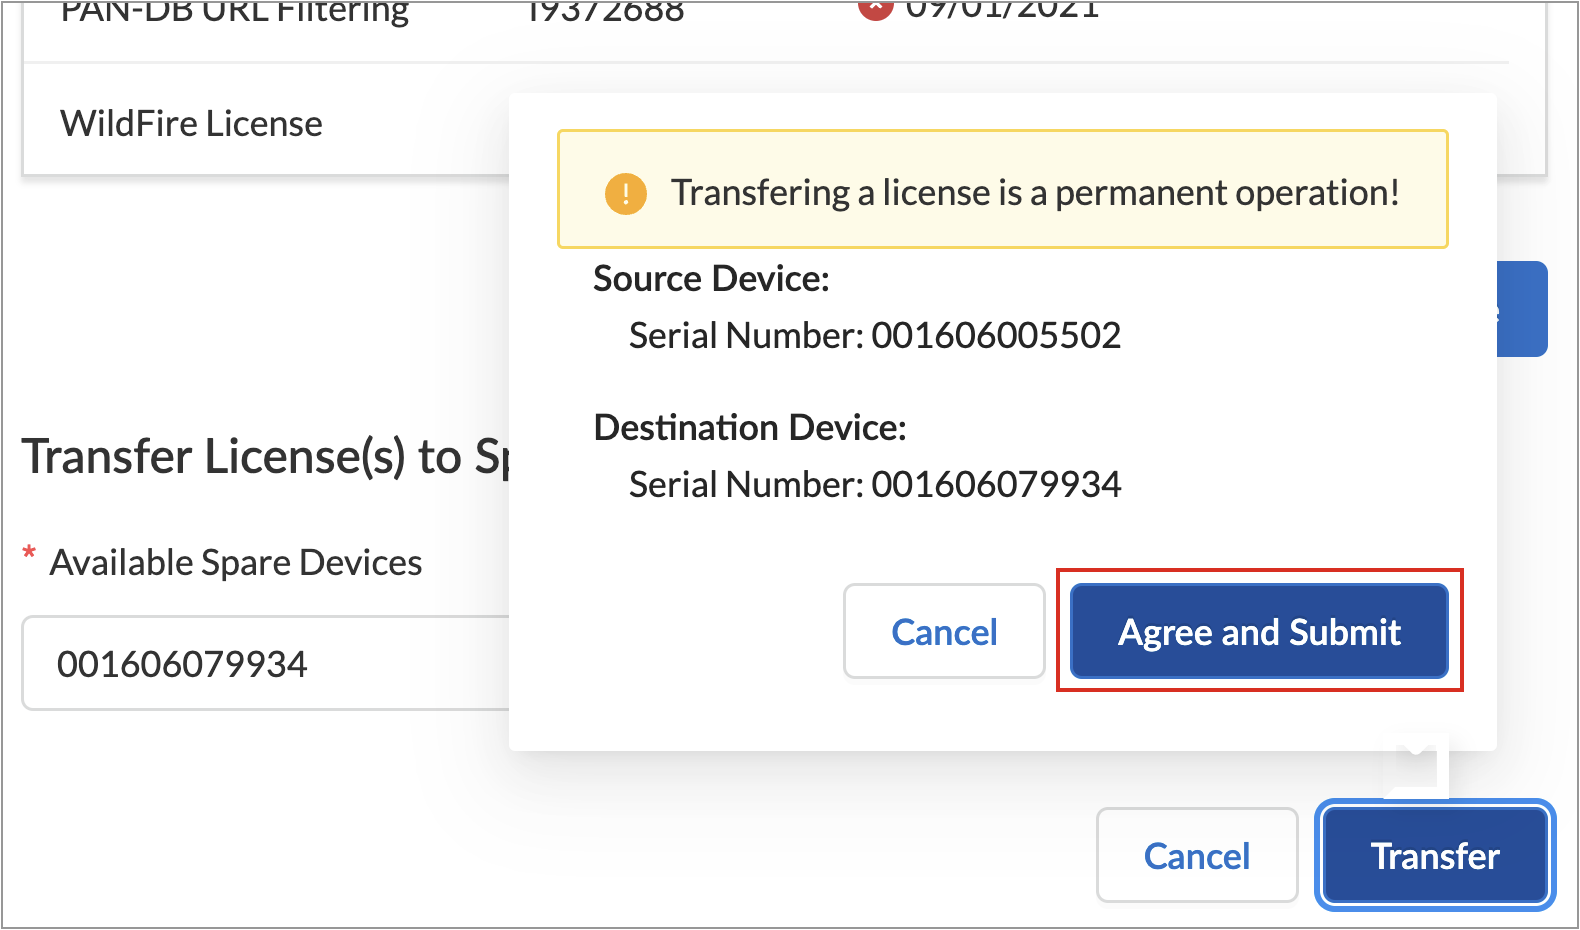Click the Destination Device label
1580x930 pixels.
(750, 428)
